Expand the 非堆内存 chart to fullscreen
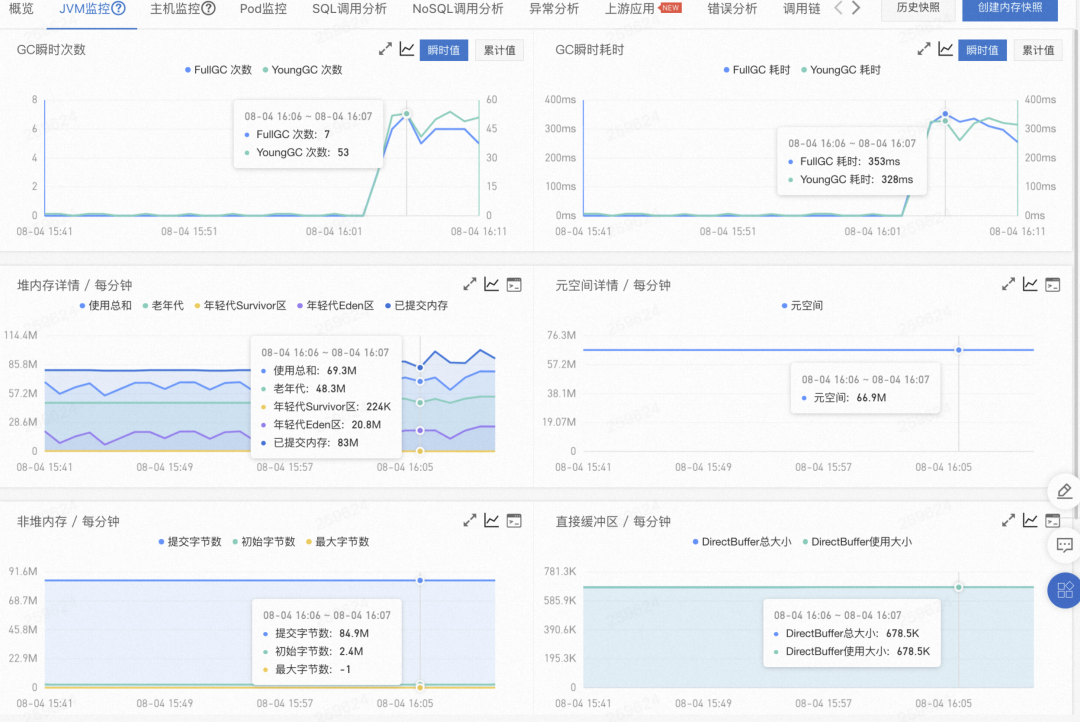1080x722 pixels. pyautogui.click(x=470, y=521)
